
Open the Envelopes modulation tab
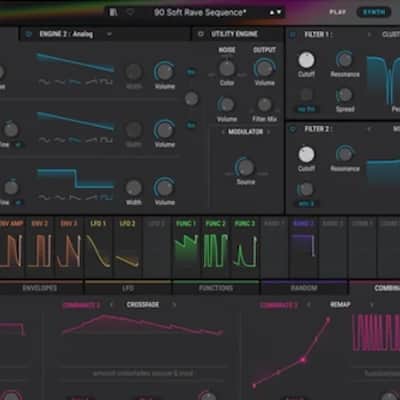click(39, 288)
